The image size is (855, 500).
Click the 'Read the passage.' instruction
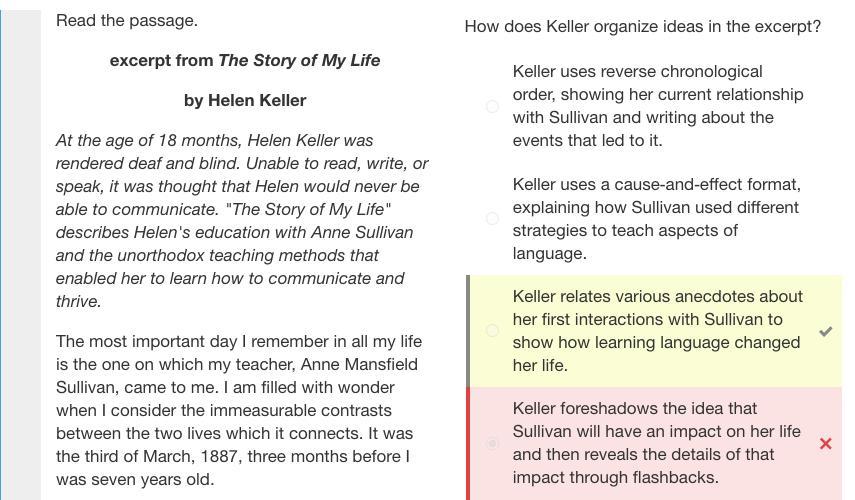[127, 21]
